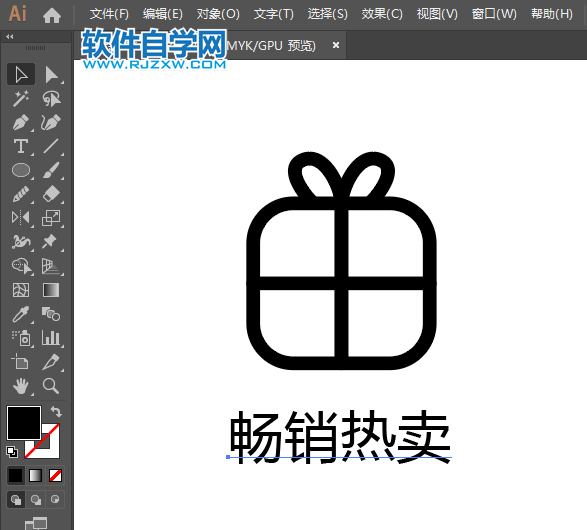Select the Slice tool
The width and height of the screenshot is (587, 530).
click(51, 362)
